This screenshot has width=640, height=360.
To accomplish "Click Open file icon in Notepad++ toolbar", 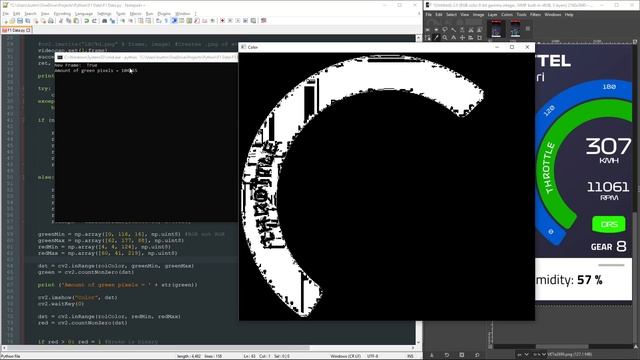I will point(12,21).
